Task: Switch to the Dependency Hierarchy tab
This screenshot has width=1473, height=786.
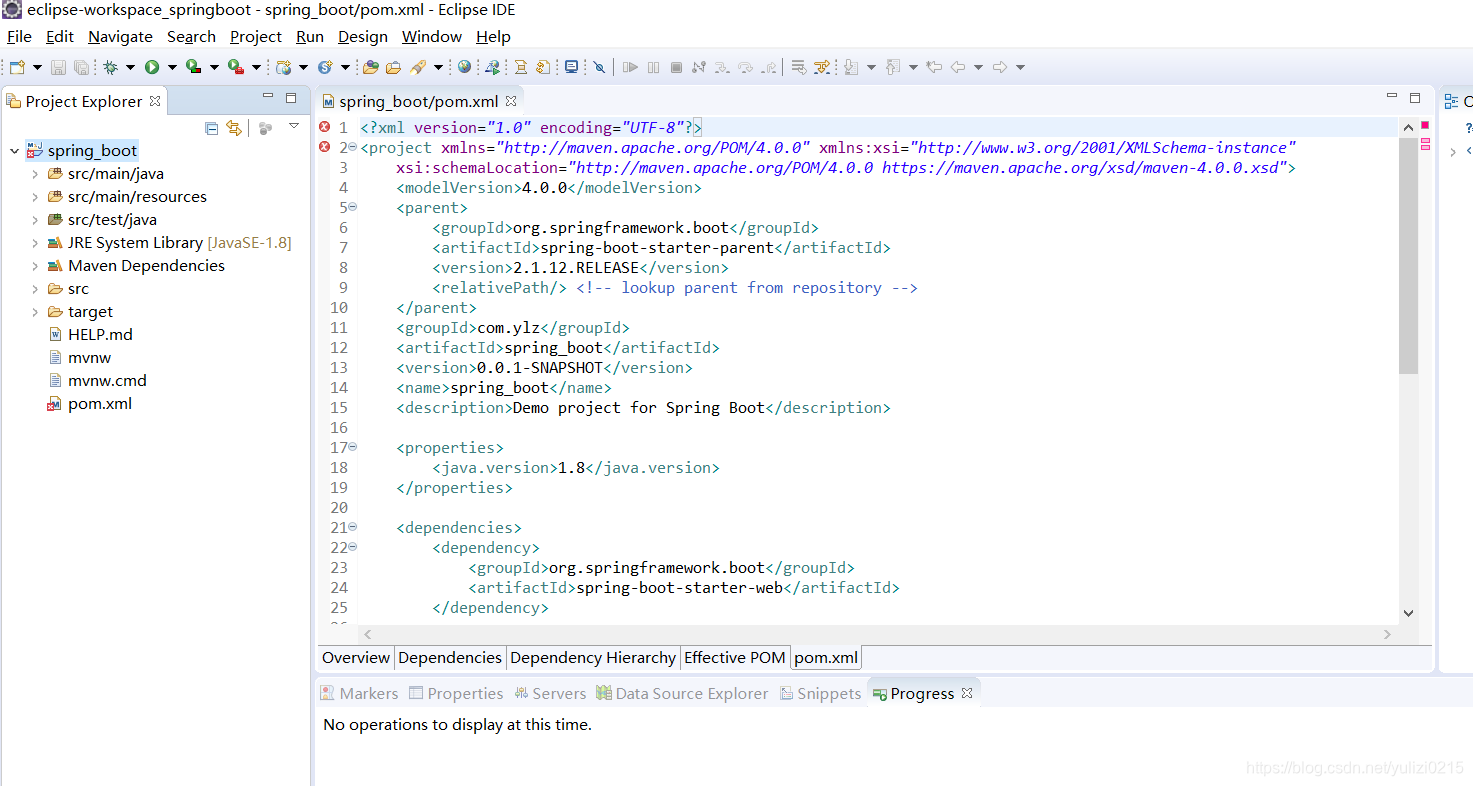Action: pos(593,658)
